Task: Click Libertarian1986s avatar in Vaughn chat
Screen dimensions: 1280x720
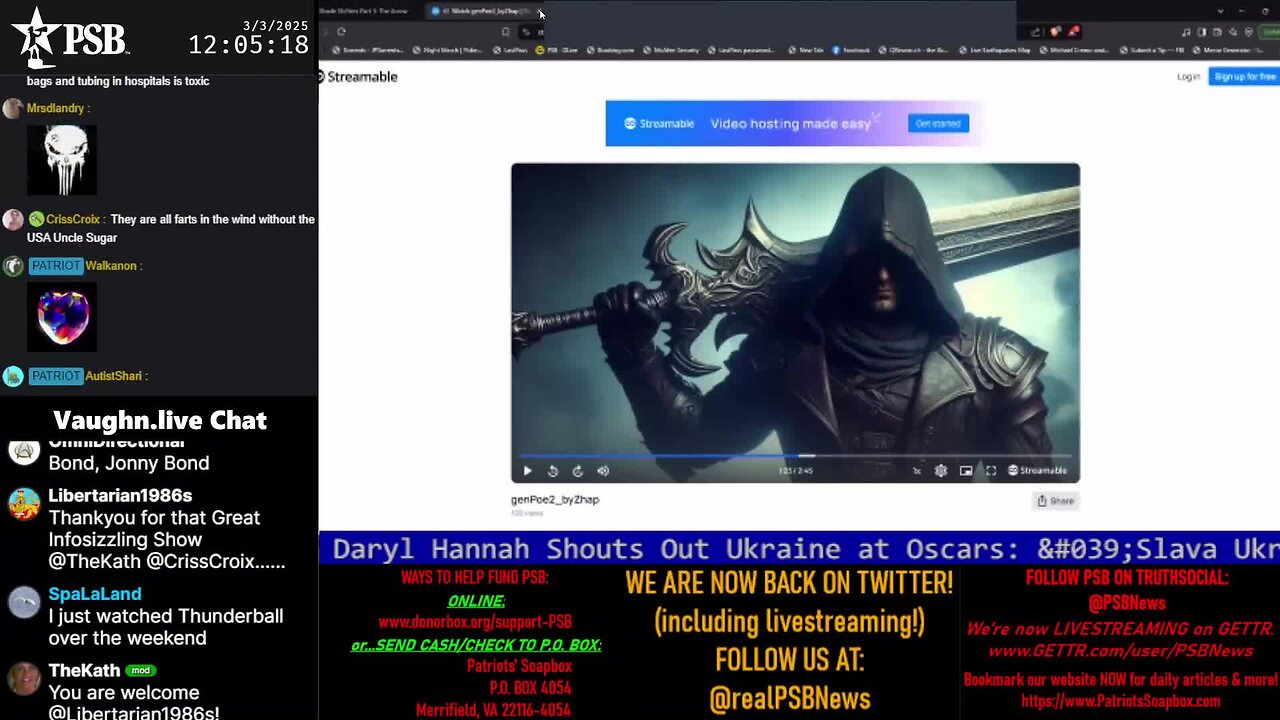Action: [x=24, y=505]
